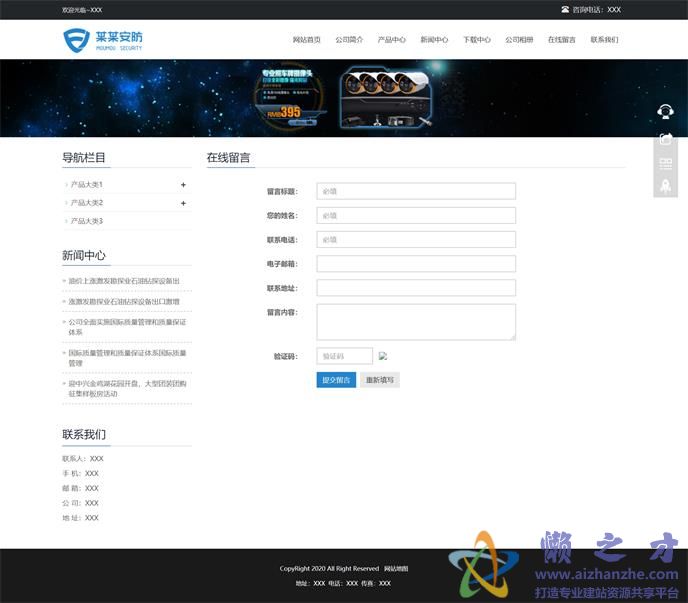Viewport: 688px width, 603px height.
Task: Click the 手 机: XXX contact line
Action: click(x=81, y=474)
